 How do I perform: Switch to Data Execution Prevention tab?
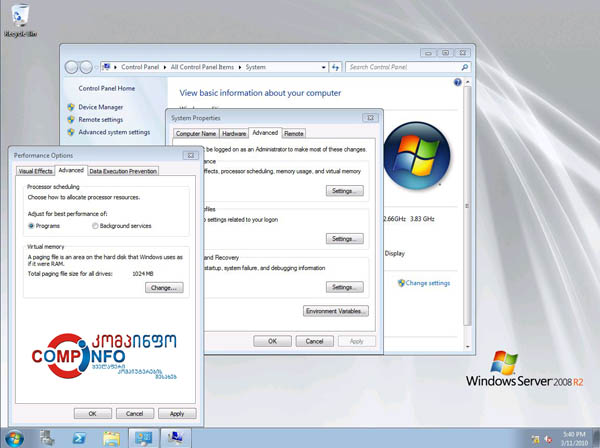click(123, 171)
